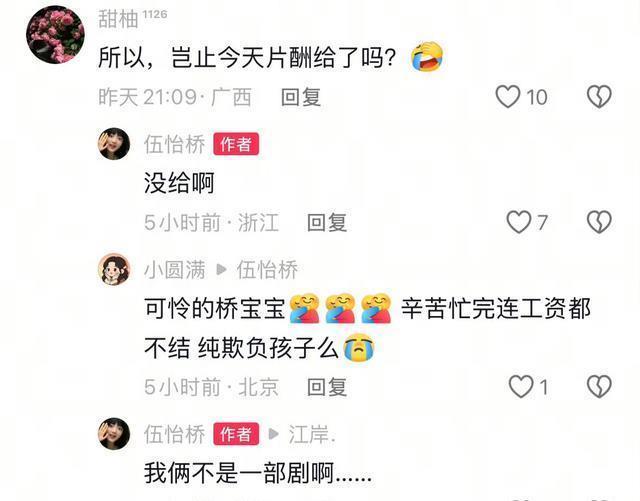This screenshot has height=501, width=640.
Task: Reply to 甜柚's comment via 回复
Action: pos(301,97)
